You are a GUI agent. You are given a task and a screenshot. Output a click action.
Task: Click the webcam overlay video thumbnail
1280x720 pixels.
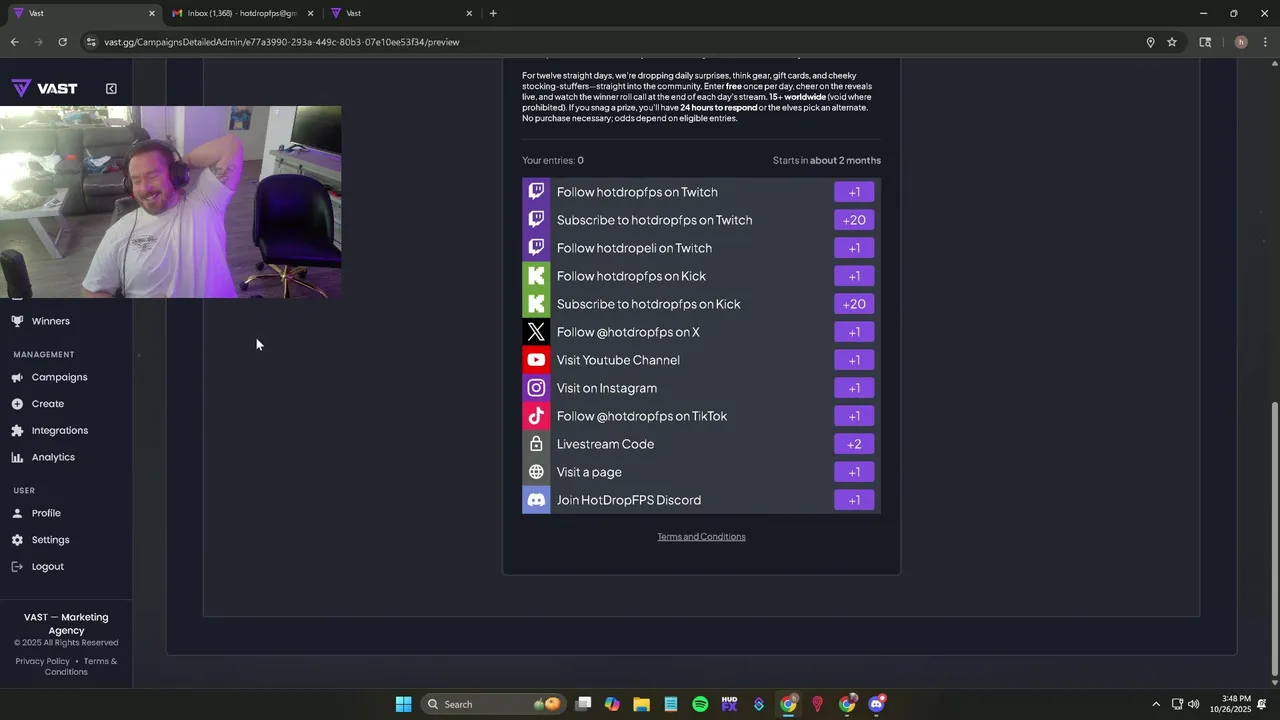pos(170,202)
